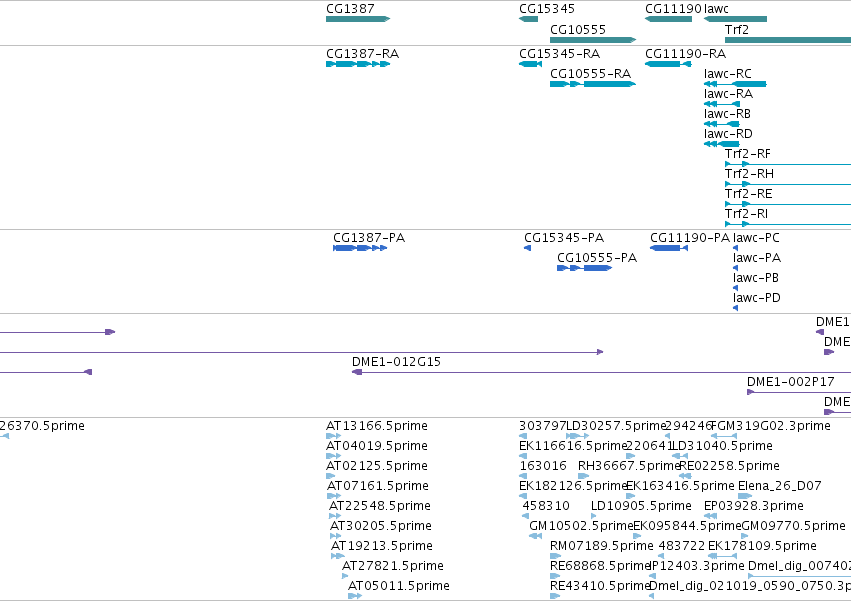Select the lawc-PC protein label
This screenshot has width=851, height=601.
(756, 238)
